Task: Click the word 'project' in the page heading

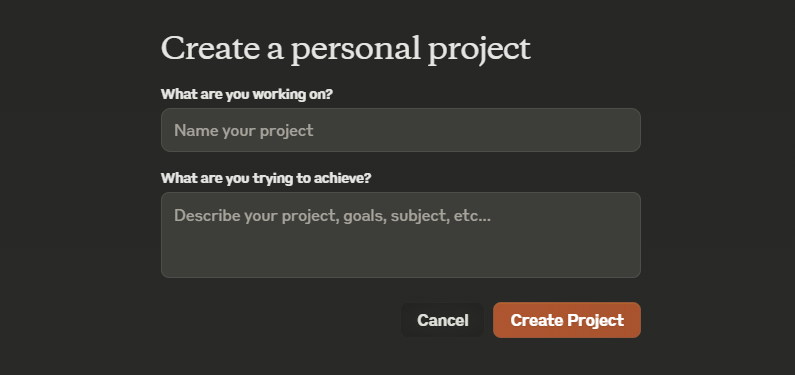Action: (x=479, y=51)
